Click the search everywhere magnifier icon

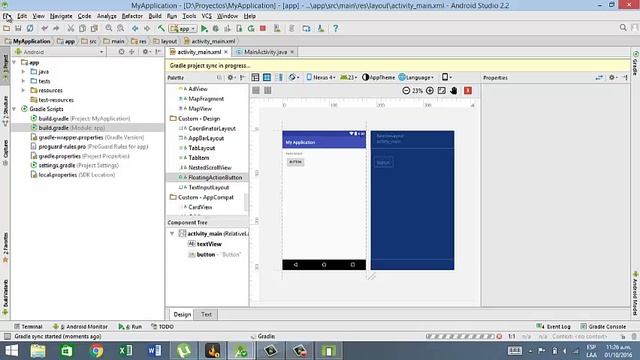tap(623, 28)
